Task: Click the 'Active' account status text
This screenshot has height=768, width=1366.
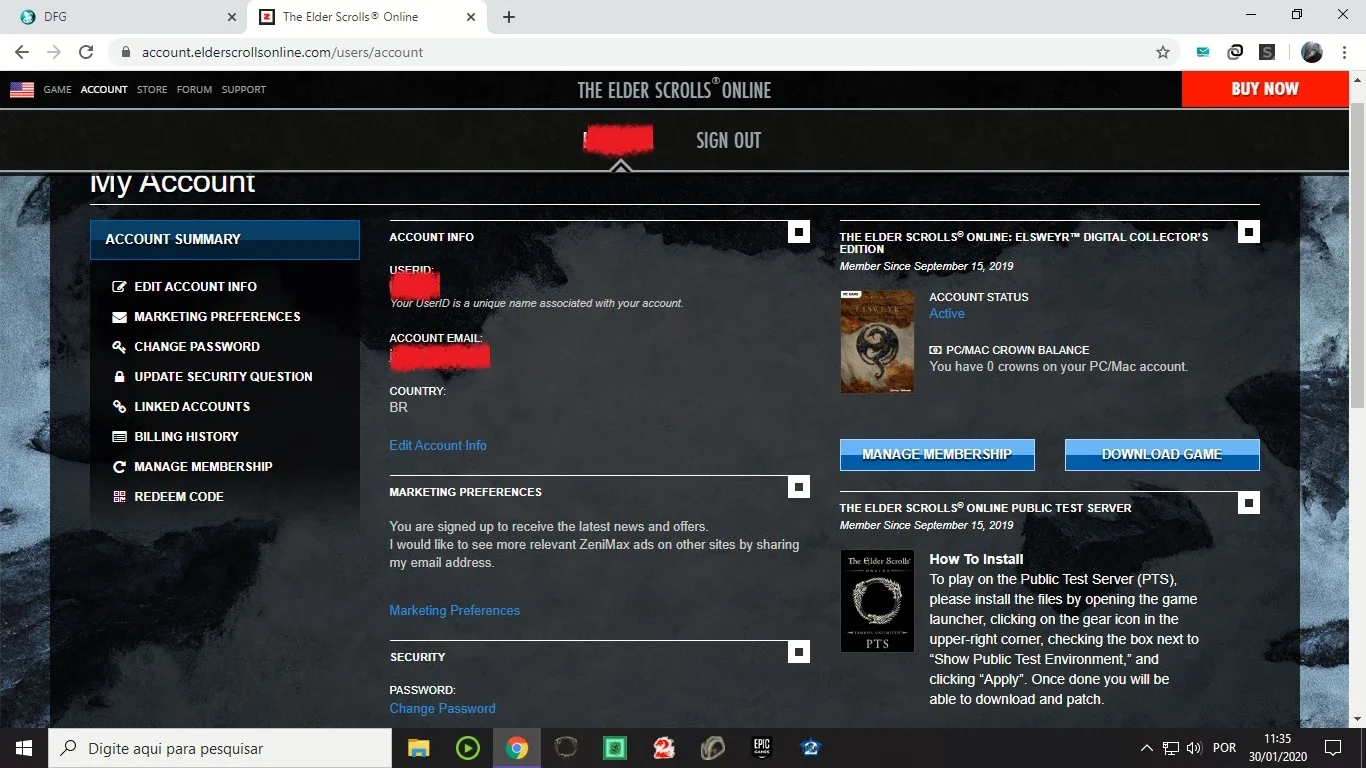Action: tap(947, 314)
